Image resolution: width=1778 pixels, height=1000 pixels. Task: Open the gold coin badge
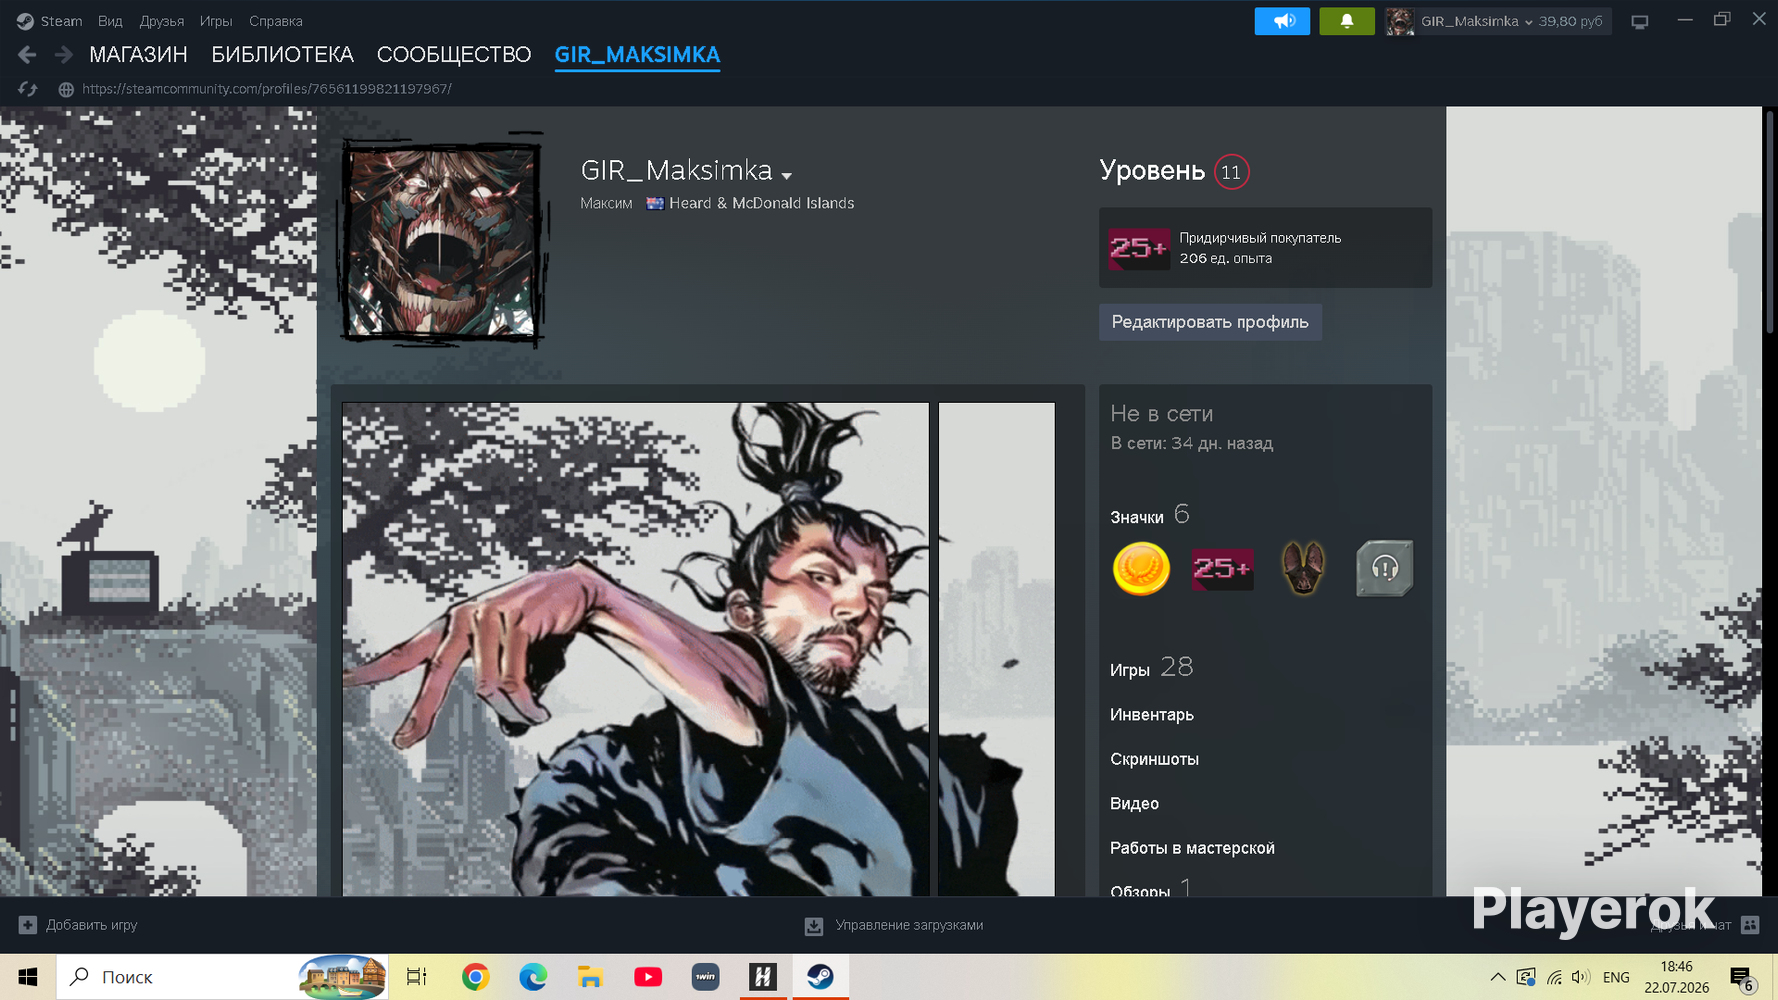click(1141, 568)
